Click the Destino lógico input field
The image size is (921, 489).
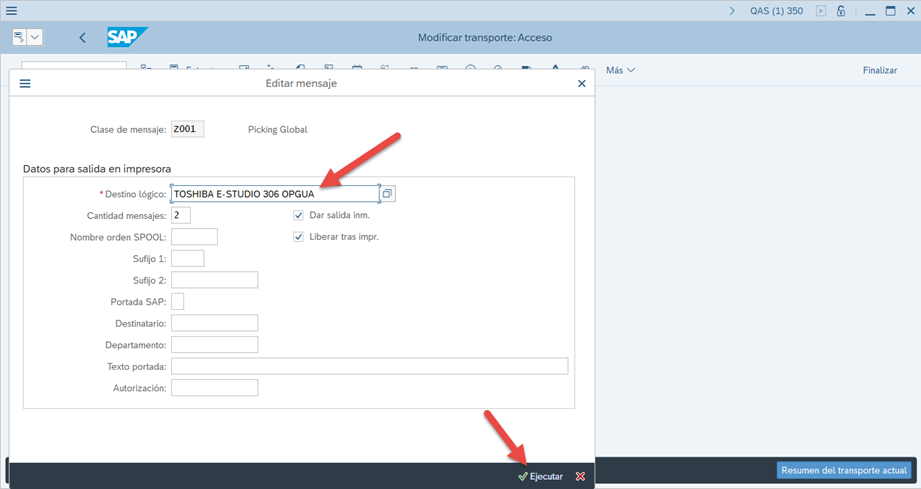click(x=274, y=193)
